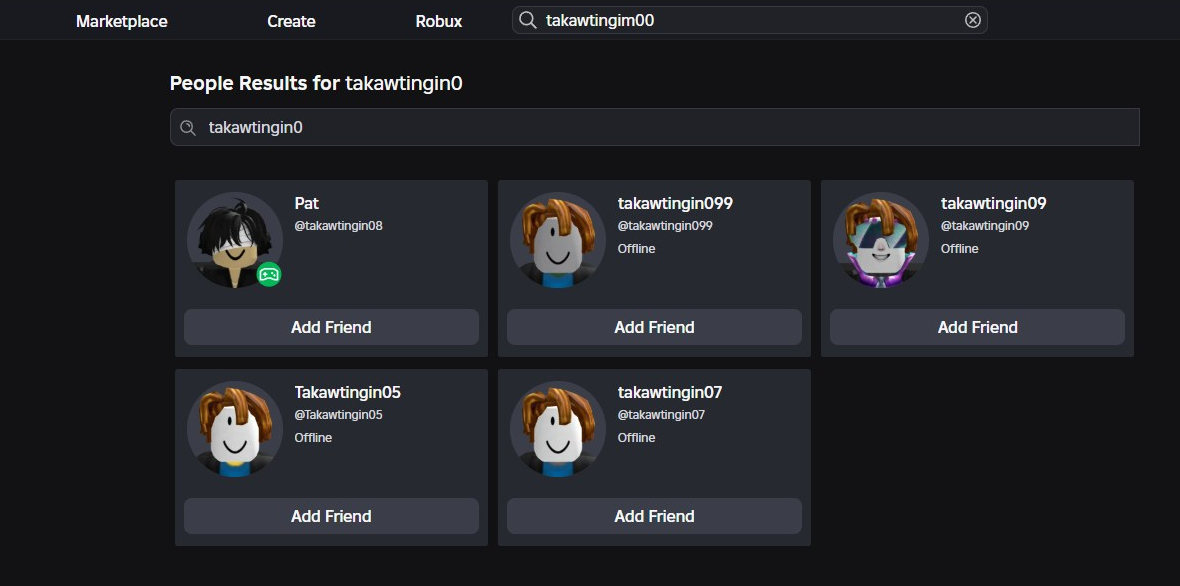Open the Create menu item
This screenshot has height=586, width=1180.
coord(291,21)
